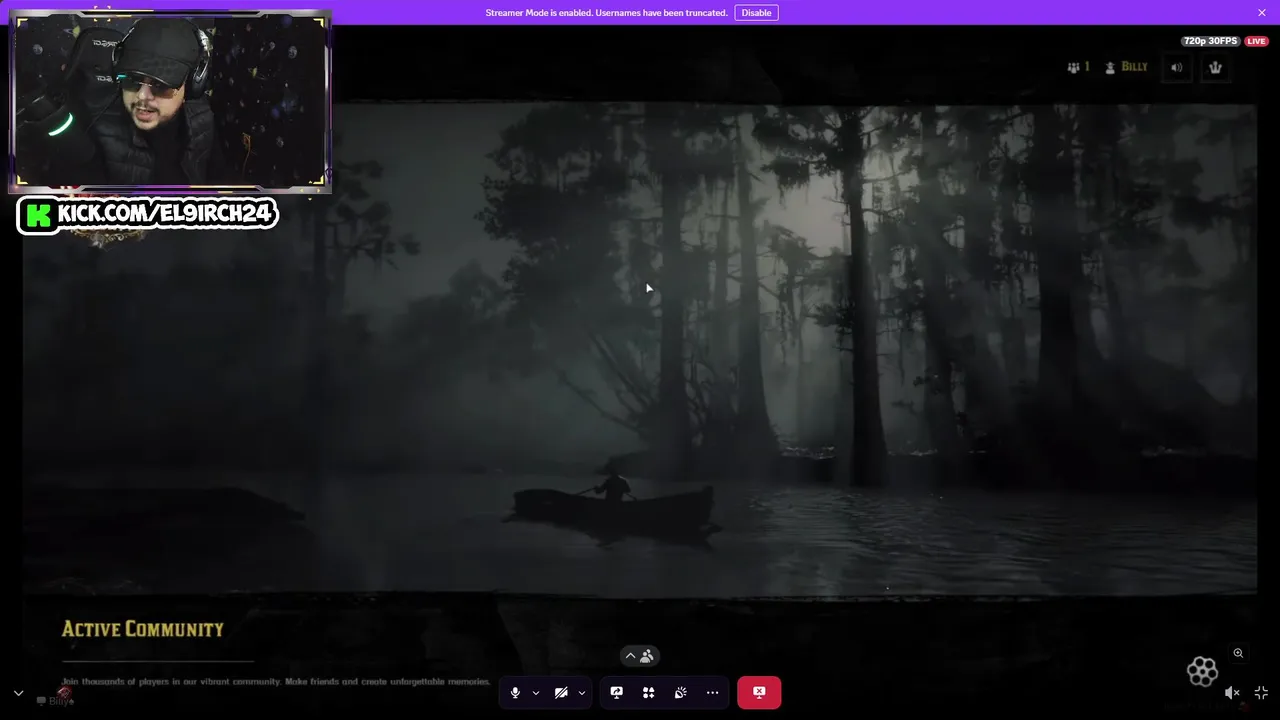Mute the microphone in call controls
Image resolution: width=1280 pixels, height=720 pixels.
point(515,692)
